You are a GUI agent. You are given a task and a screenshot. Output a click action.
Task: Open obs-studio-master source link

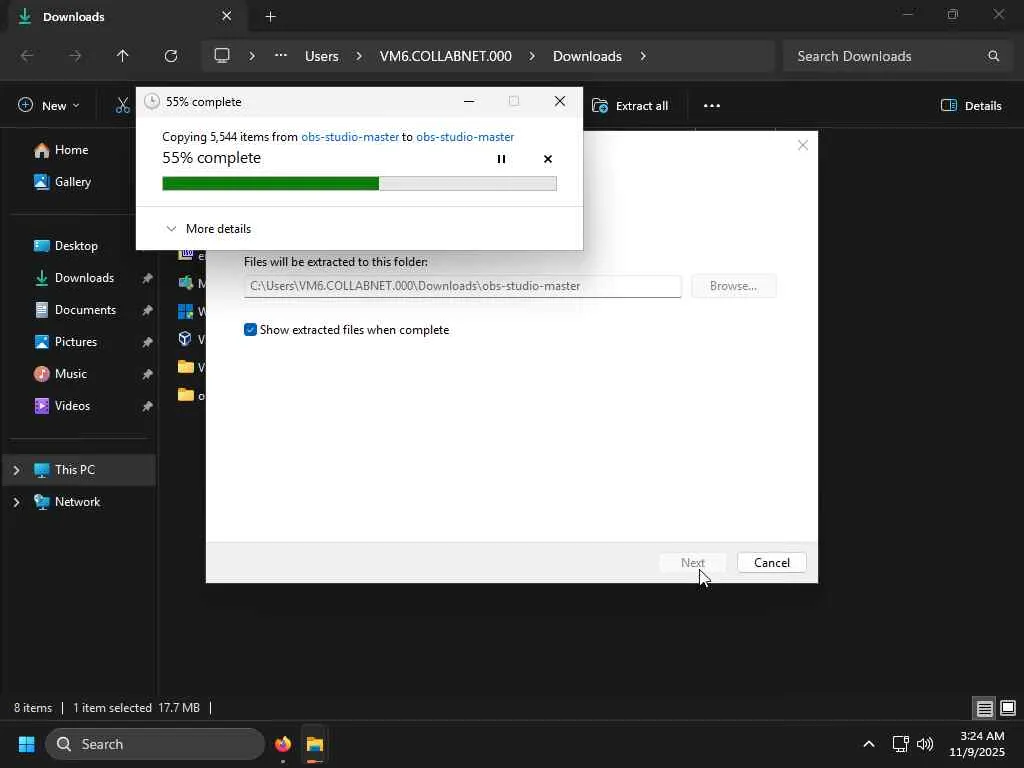click(349, 136)
